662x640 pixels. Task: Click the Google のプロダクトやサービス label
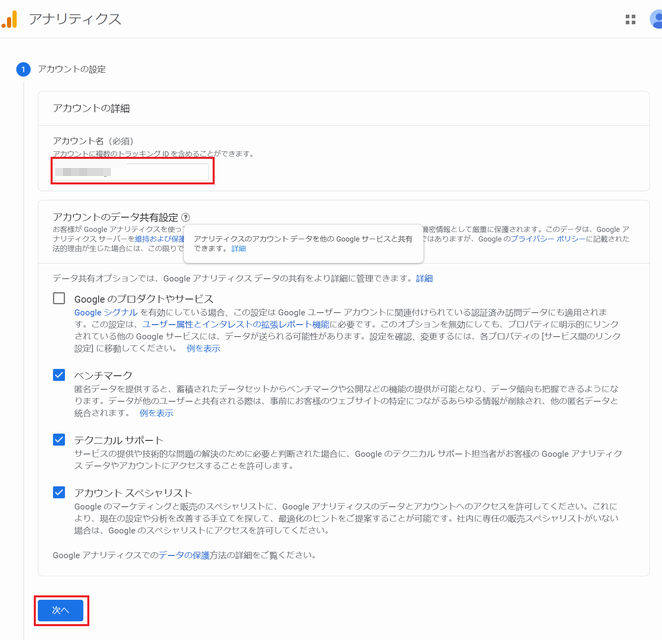pyautogui.click(x=144, y=299)
